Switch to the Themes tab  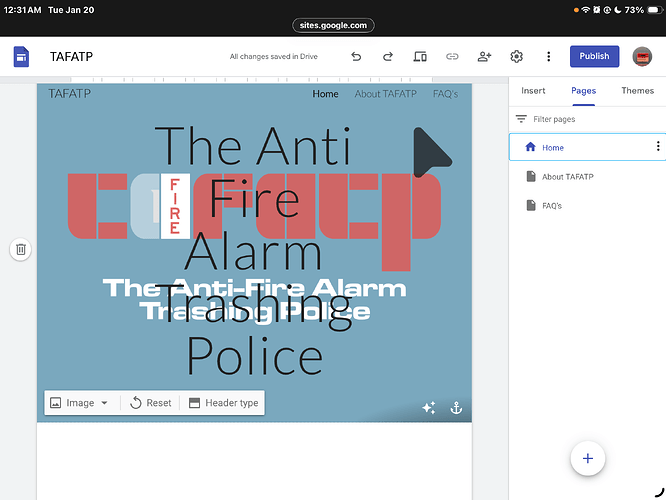tap(637, 90)
